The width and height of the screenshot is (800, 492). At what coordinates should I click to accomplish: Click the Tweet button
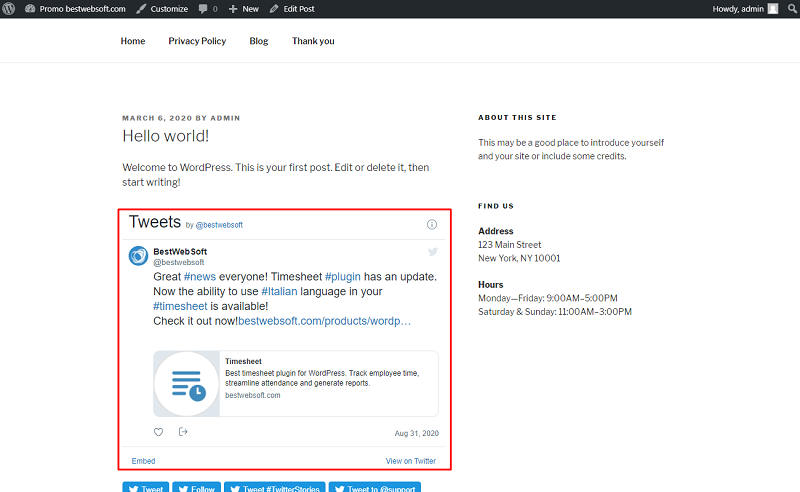[x=145, y=487]
